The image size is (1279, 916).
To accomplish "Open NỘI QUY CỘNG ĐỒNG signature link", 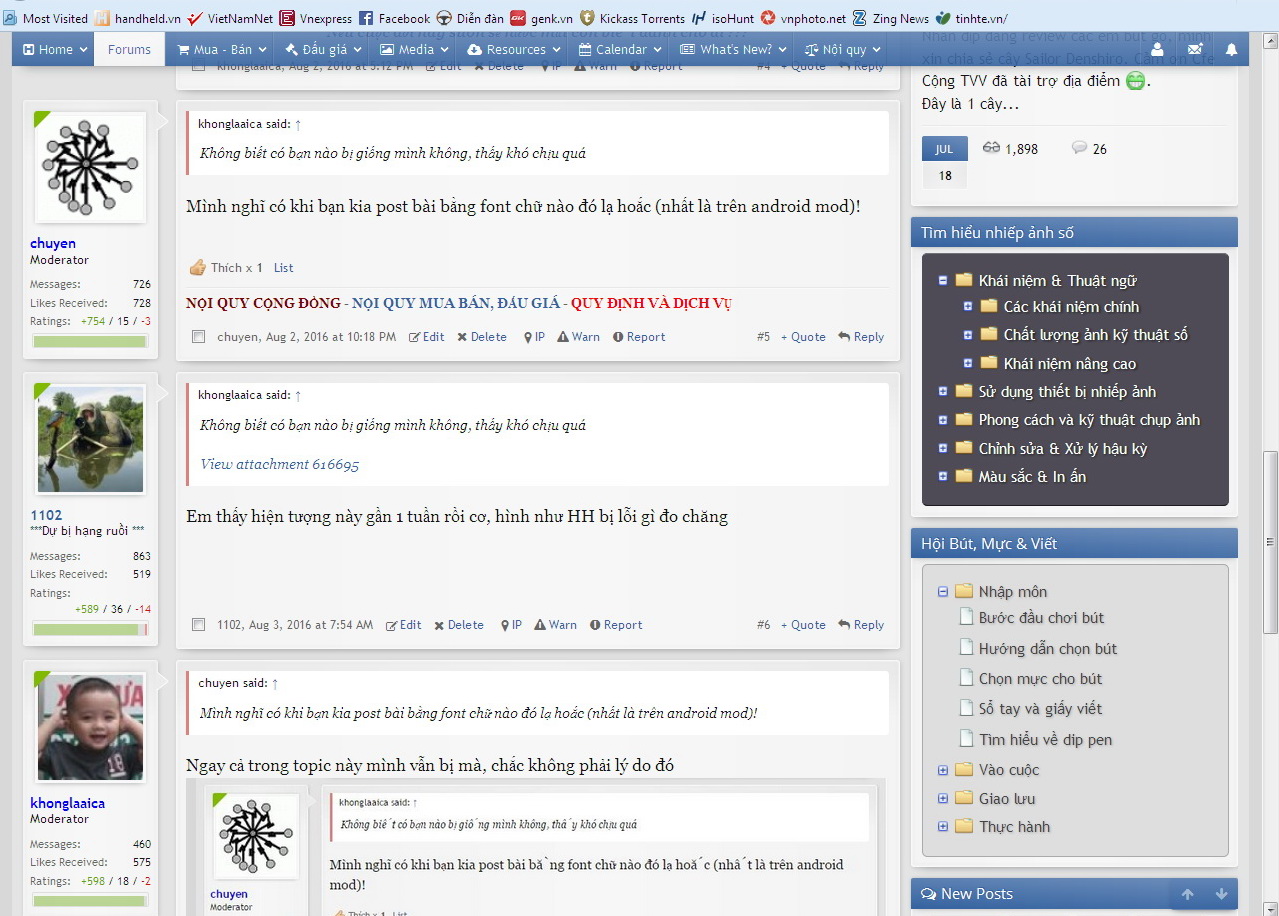I will 264,303.
